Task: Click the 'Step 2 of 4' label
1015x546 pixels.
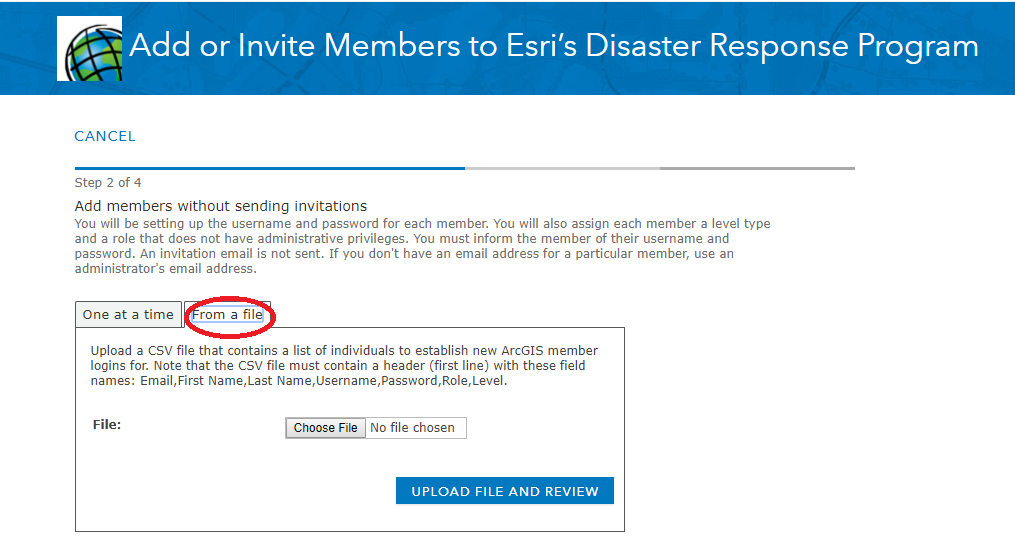Action: [108, 183]
